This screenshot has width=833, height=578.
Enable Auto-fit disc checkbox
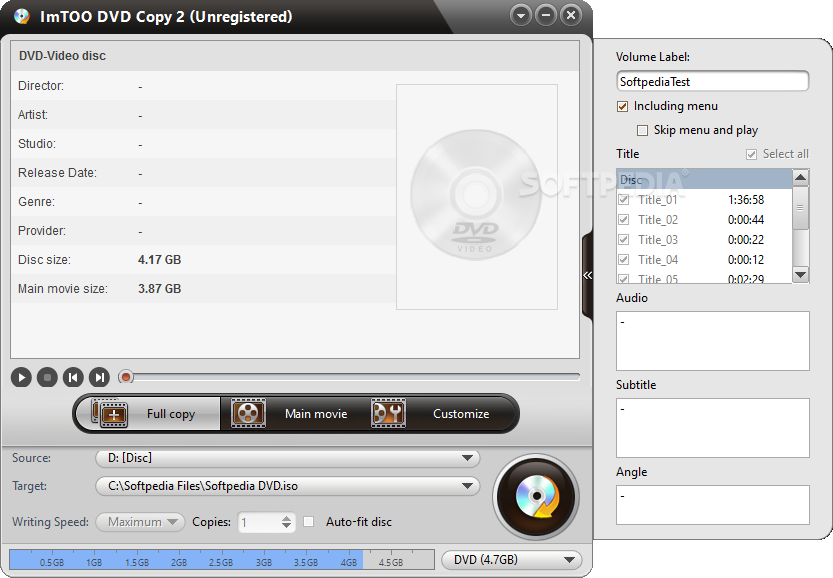tap(309, 522)
